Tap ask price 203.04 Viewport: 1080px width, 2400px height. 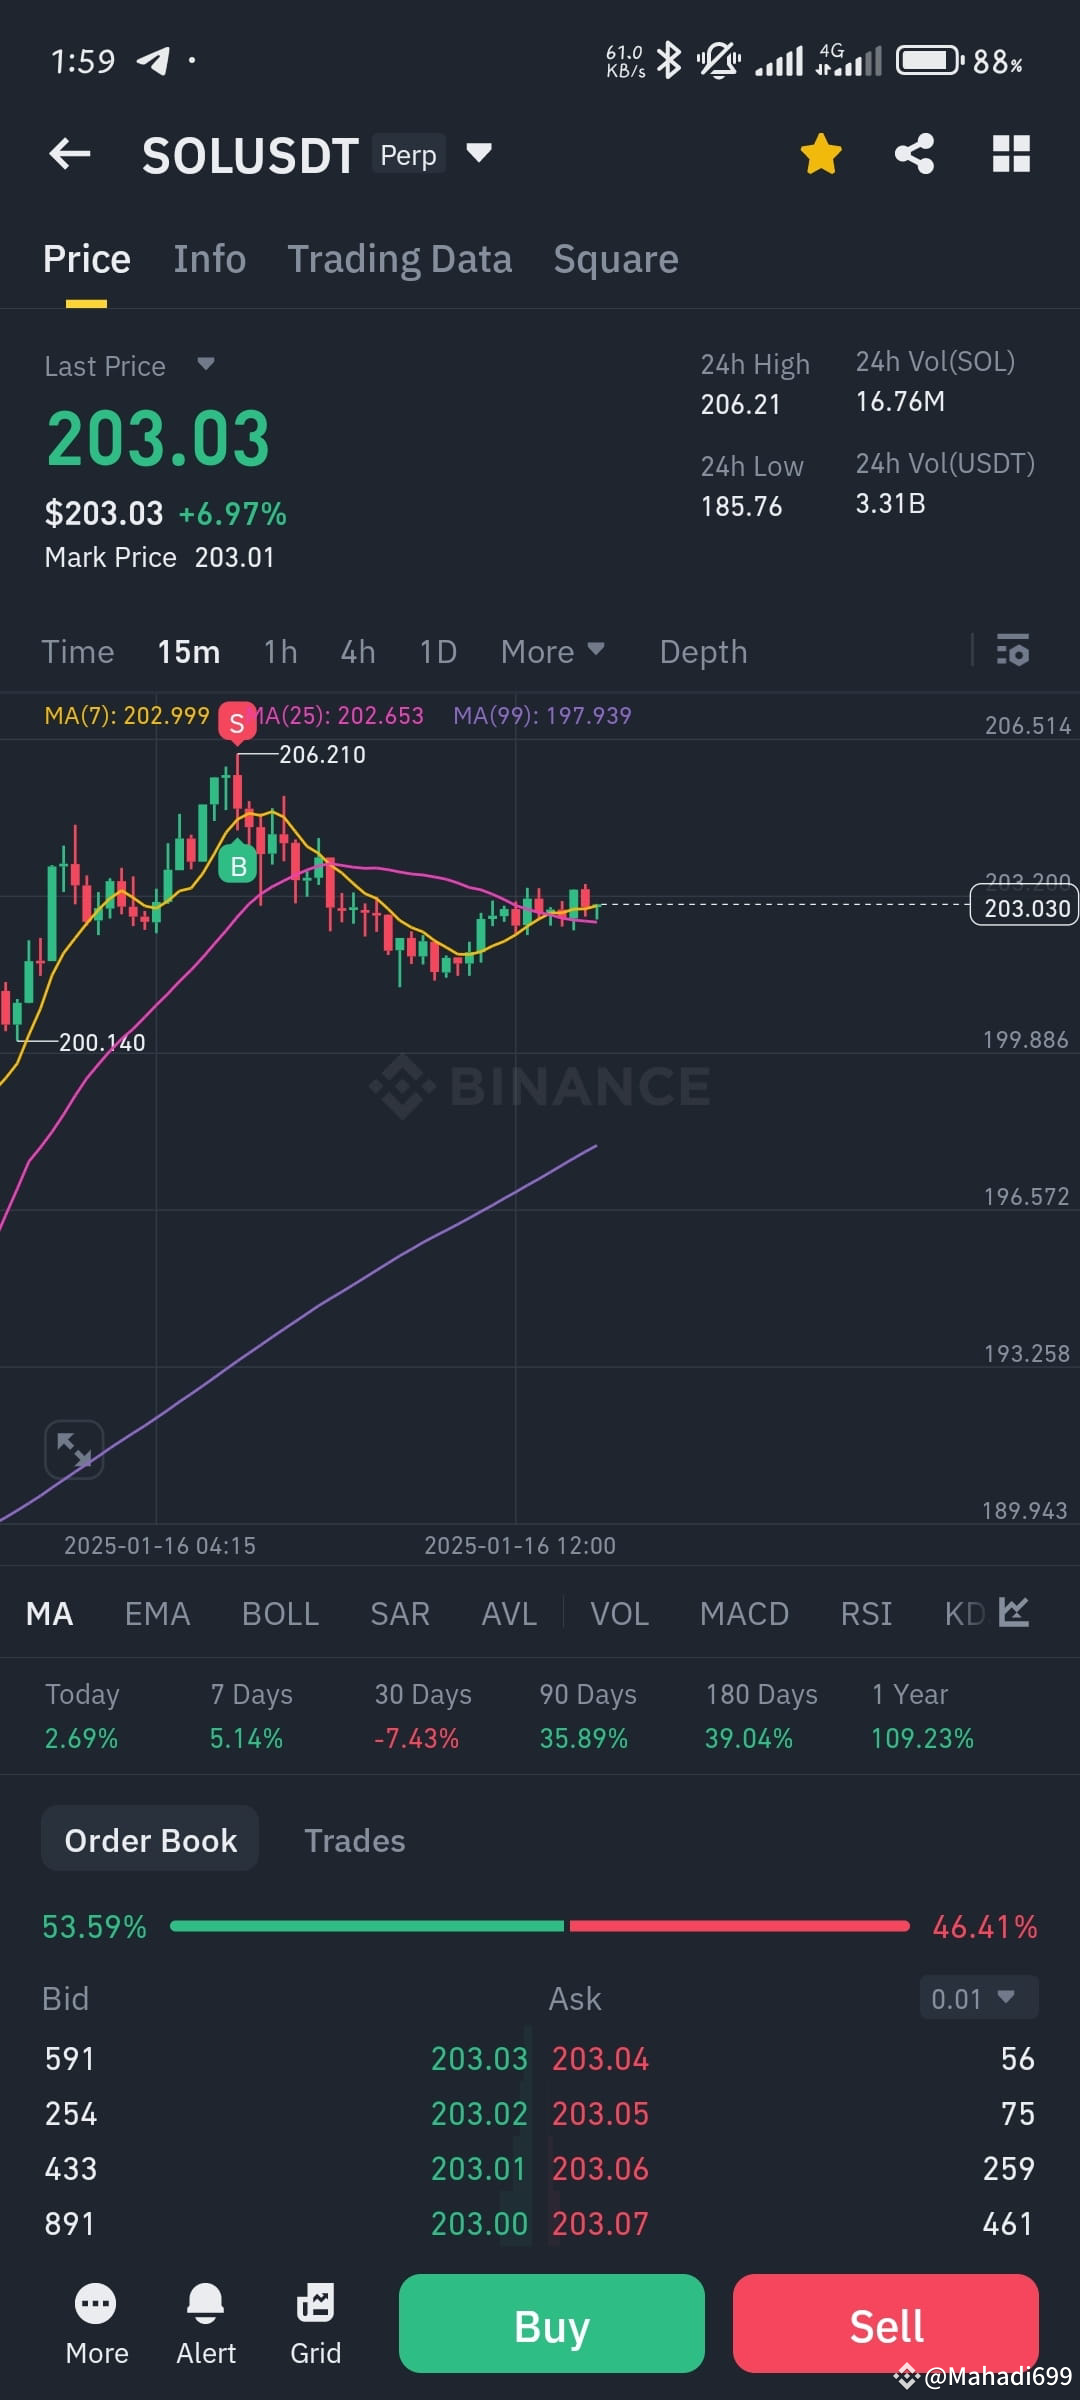pyautogui.click(x=601, y=2058)
